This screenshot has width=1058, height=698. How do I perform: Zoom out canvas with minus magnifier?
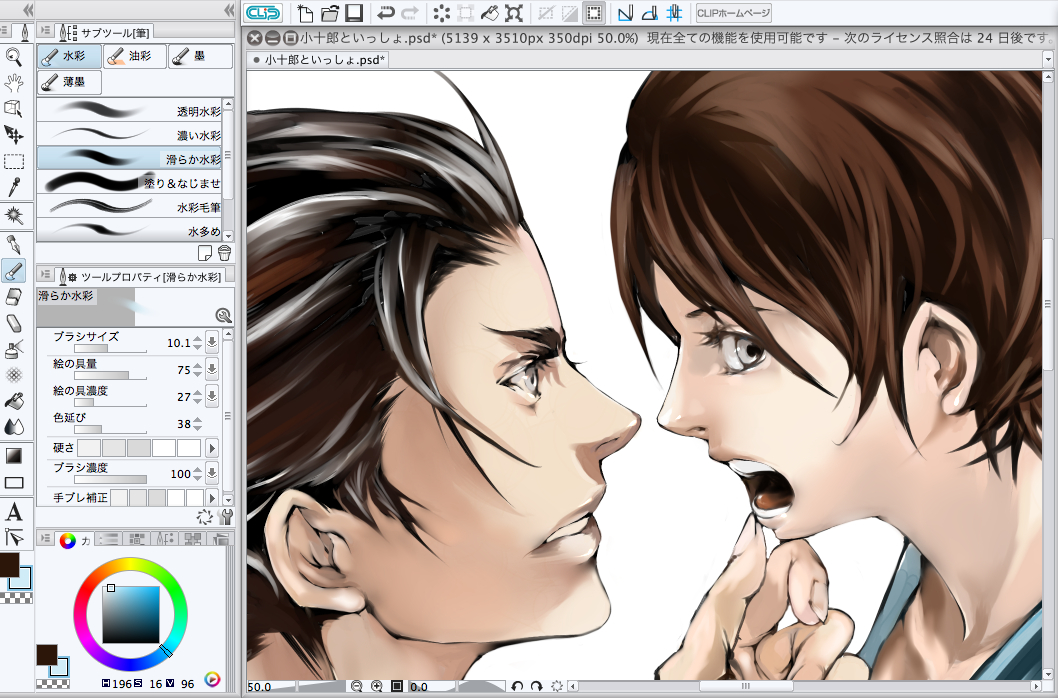coord(356,687)
